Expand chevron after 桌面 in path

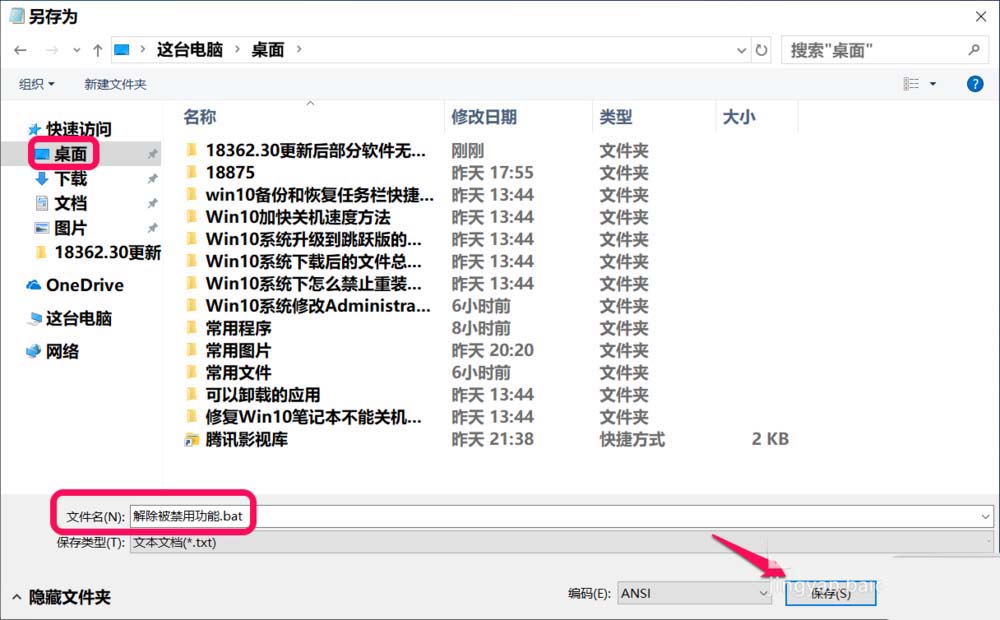click(299, 49)
